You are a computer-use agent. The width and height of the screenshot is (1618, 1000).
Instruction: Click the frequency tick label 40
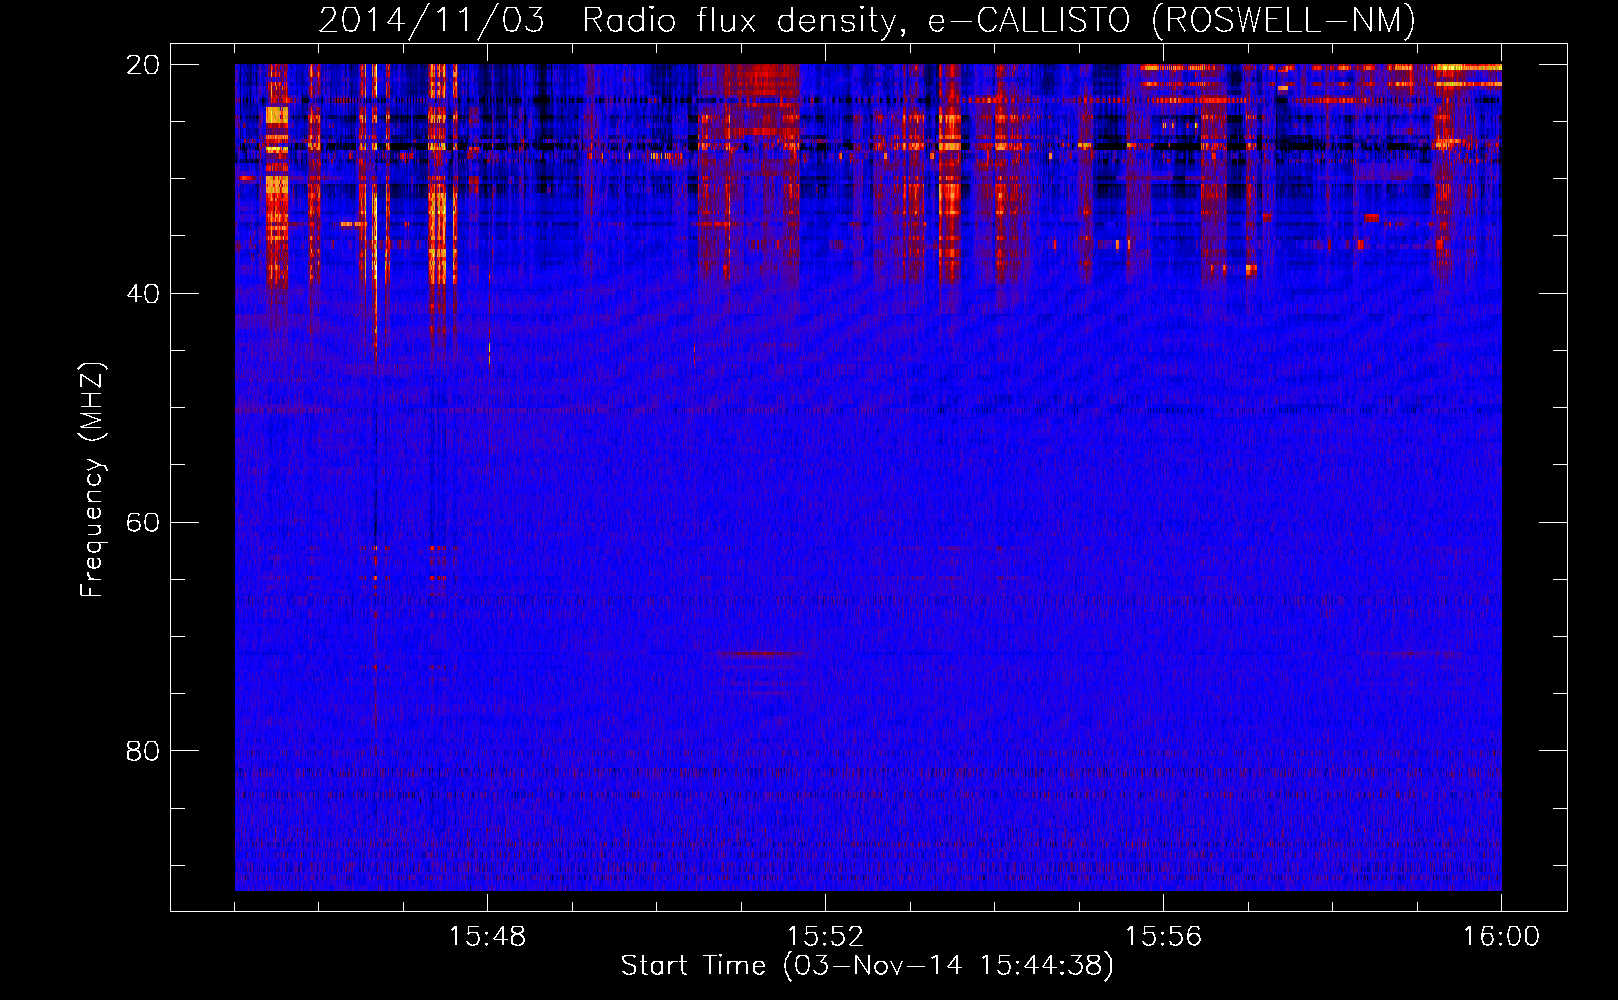143,294
